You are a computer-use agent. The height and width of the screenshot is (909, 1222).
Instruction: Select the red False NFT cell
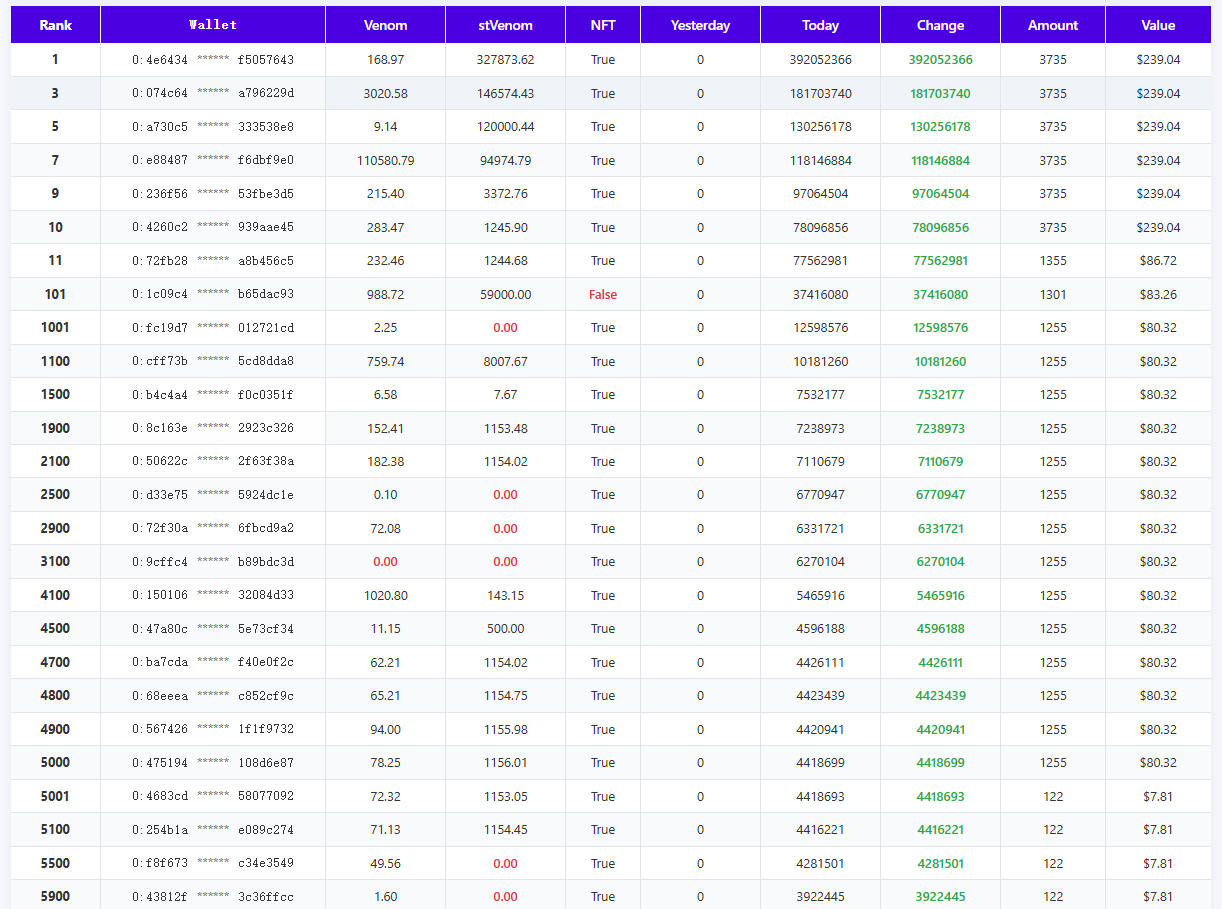[603, 295]
